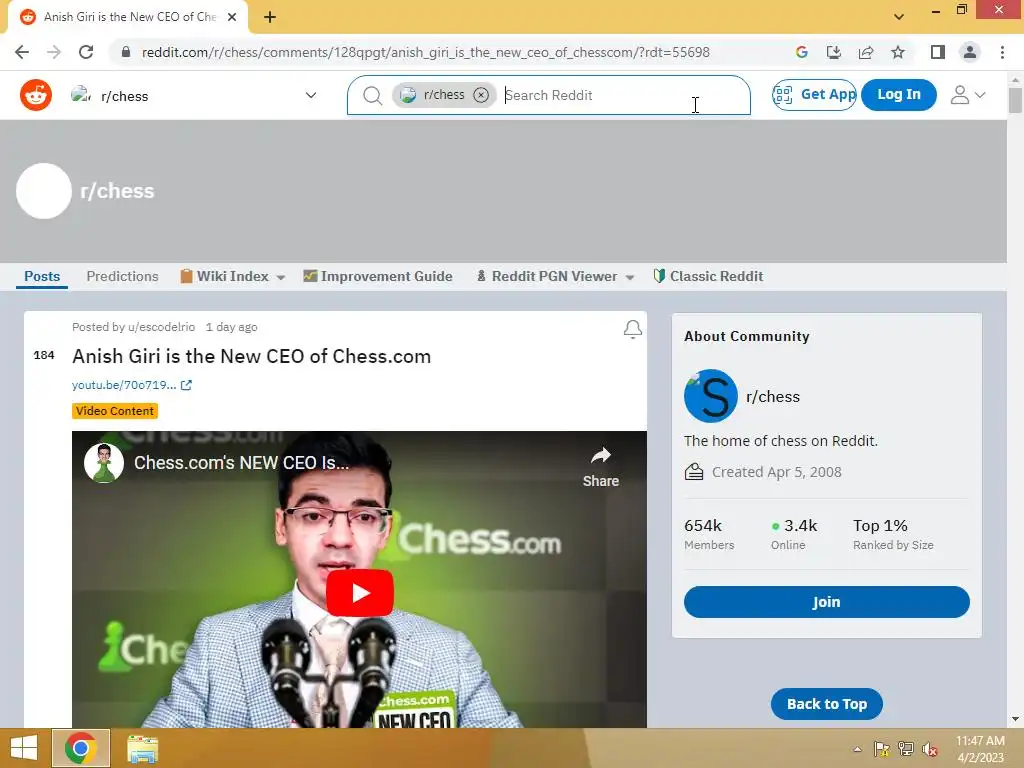Click the network tray icon
1024x768 pixels.
906,749
